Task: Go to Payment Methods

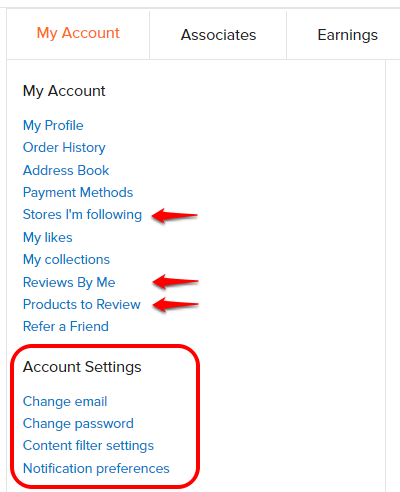Action: coord(78,193)
